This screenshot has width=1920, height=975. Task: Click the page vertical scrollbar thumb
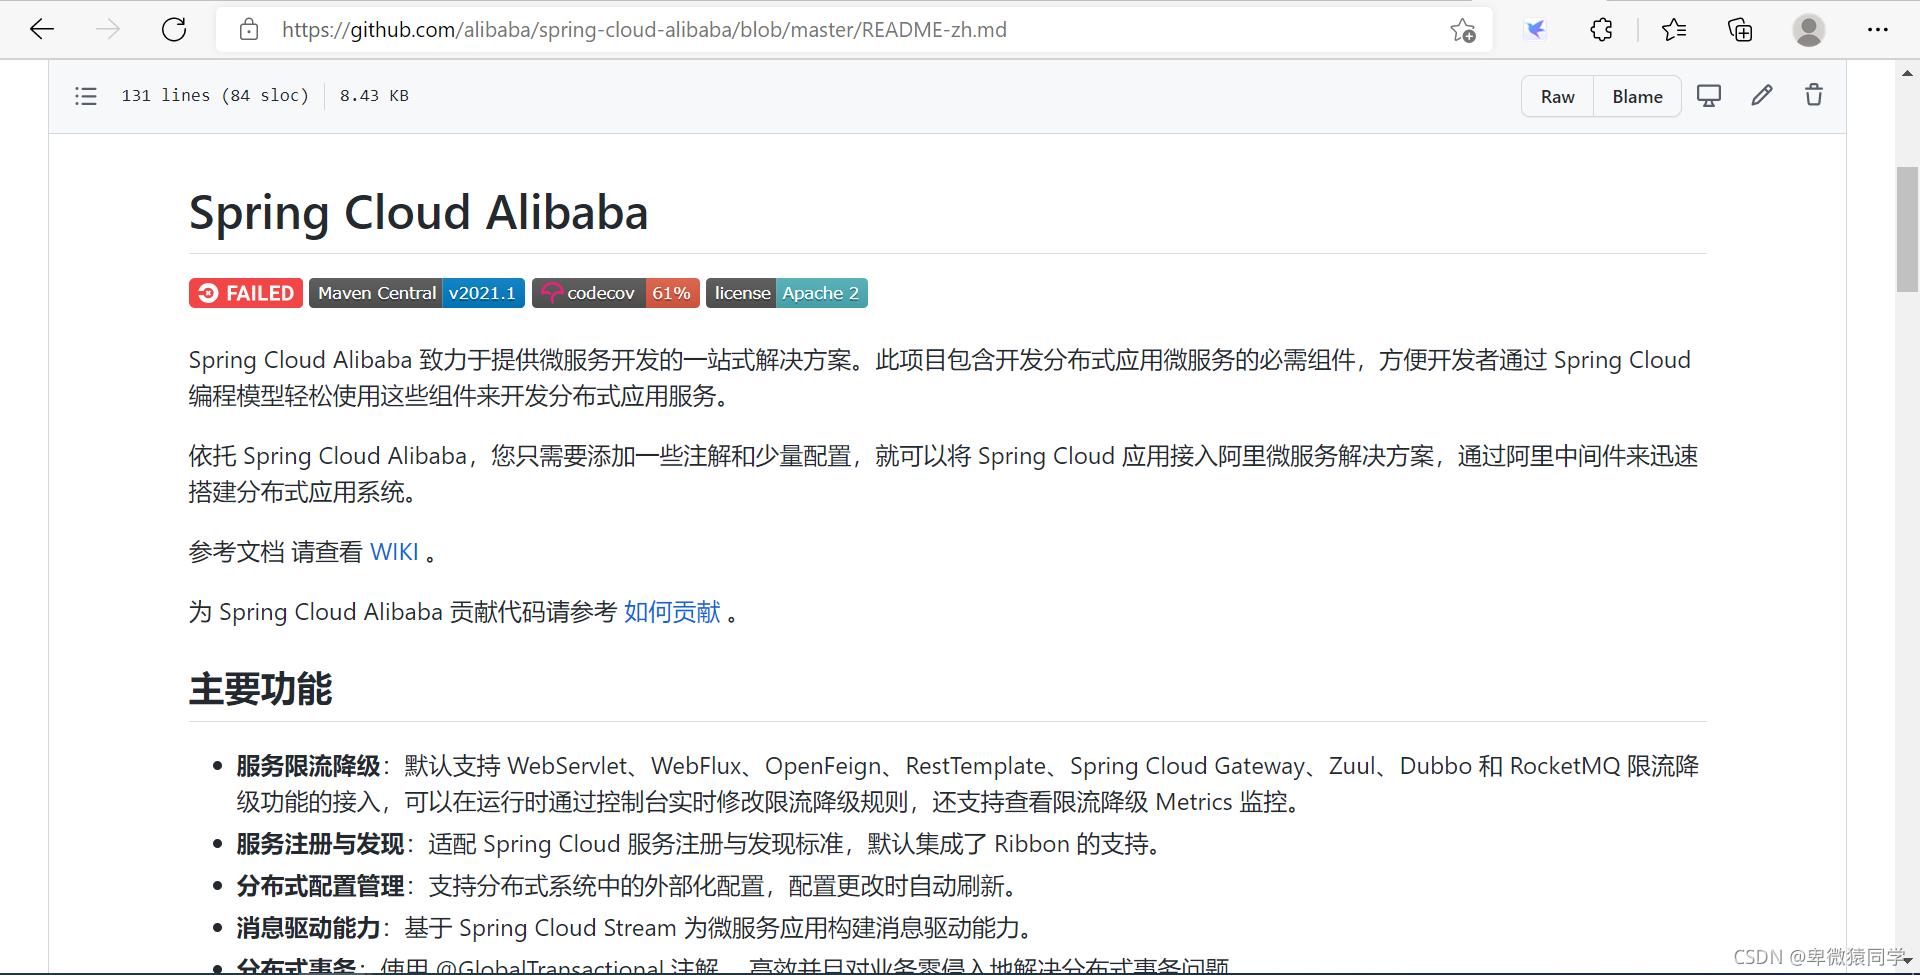(1907, 230)
